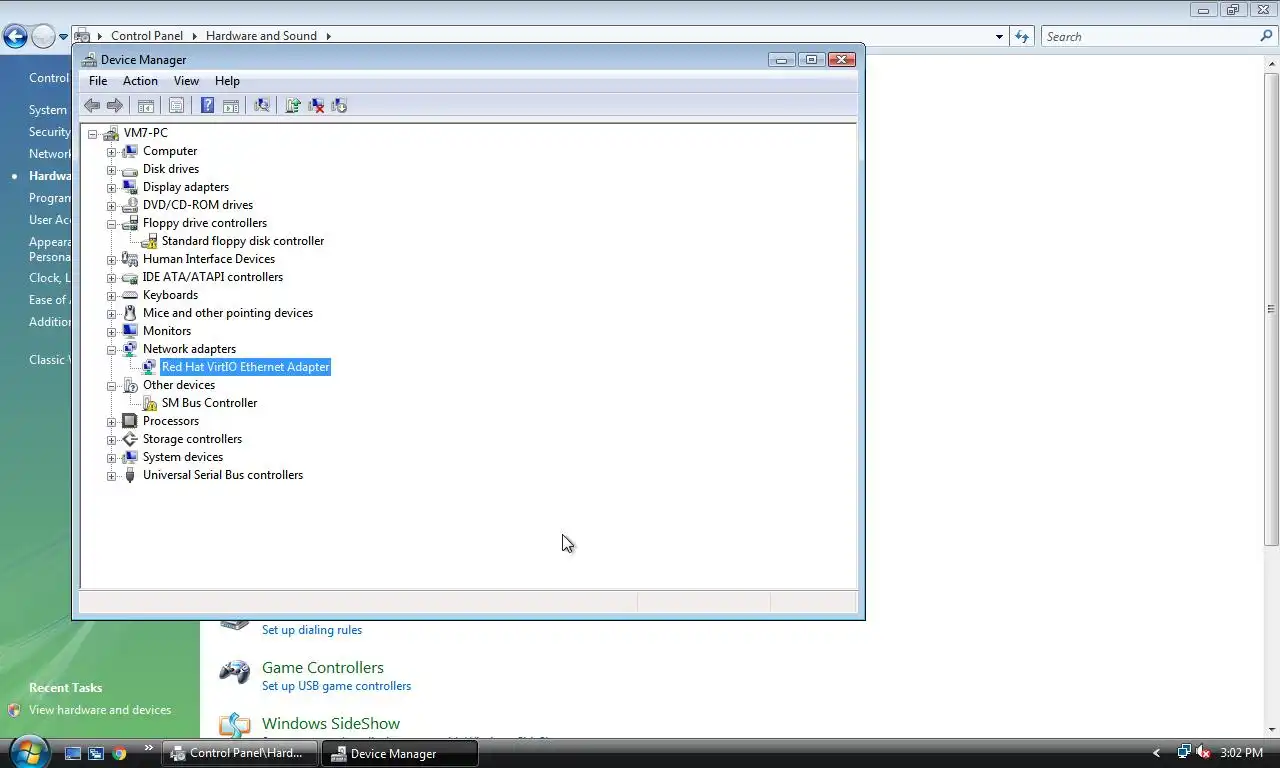1280x768 pixels.
Task: Click the Keyboards category icon
Action: pos(130,295)
